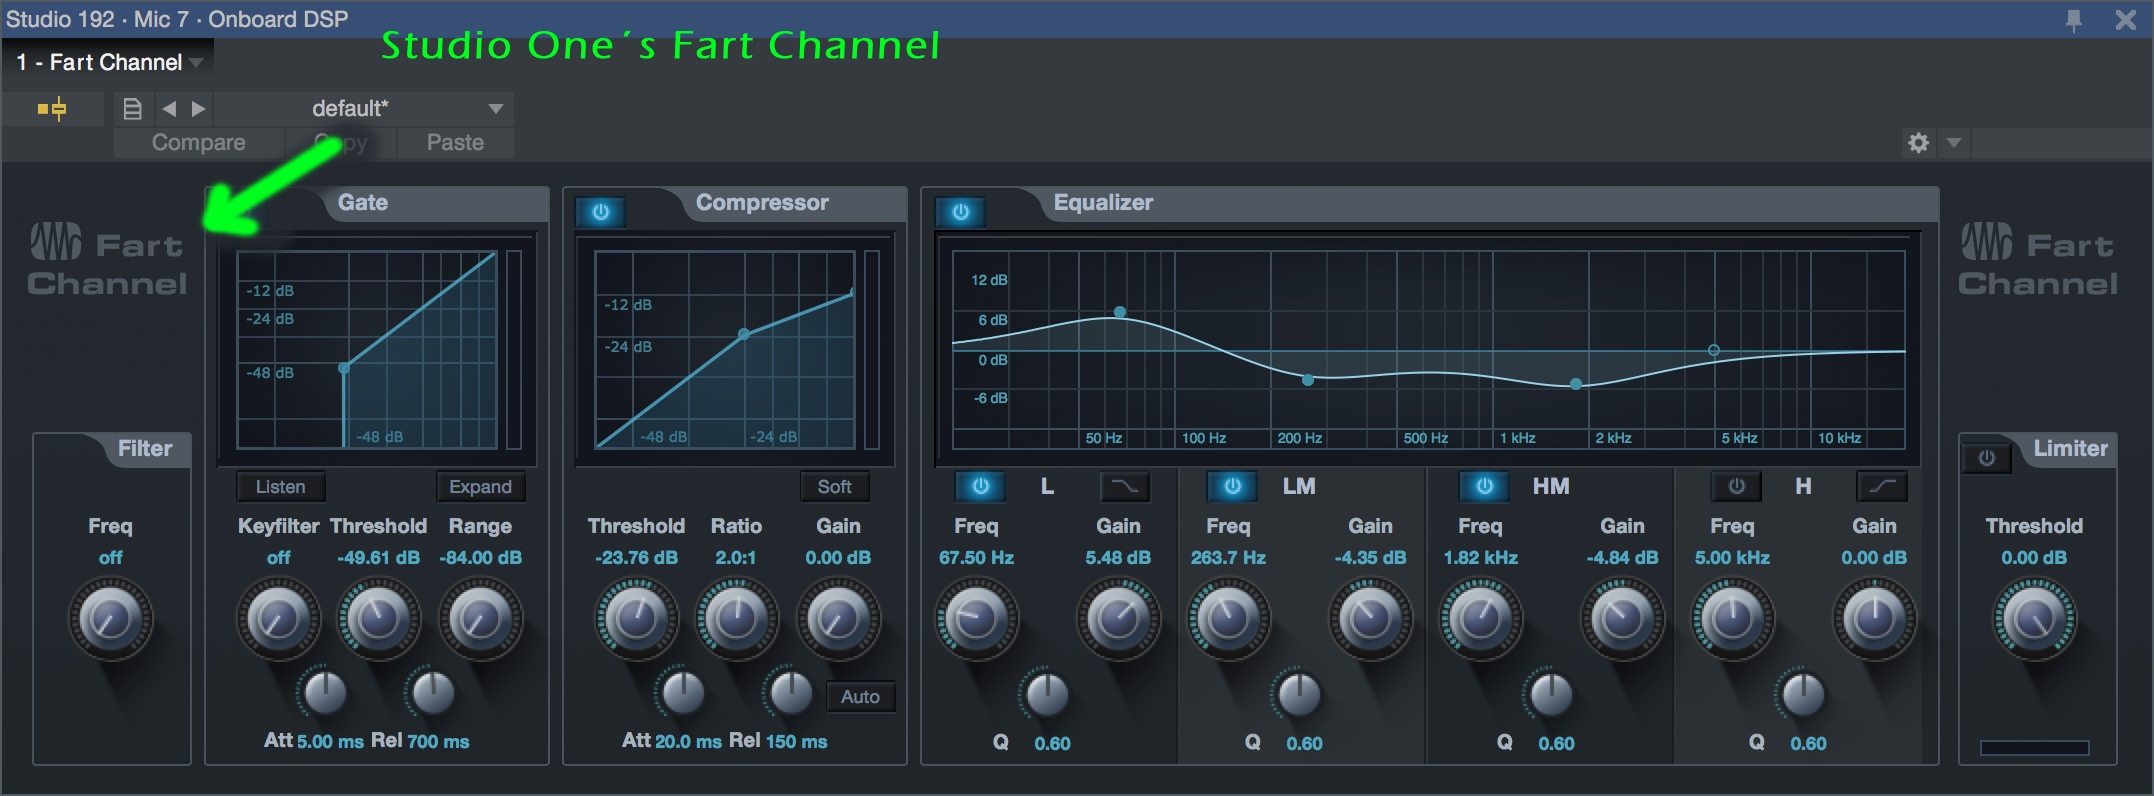Viewport: 2154px width, 796px height.
Task: Open the 1 - Fart Channel dropdown
Action: [108, 62]
